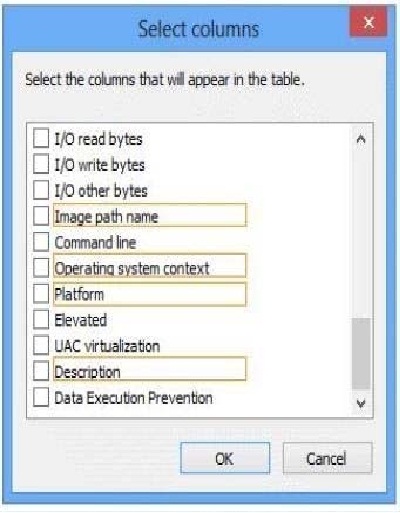
Task: Check the I/O write bytes column
Action: point(41,164)
